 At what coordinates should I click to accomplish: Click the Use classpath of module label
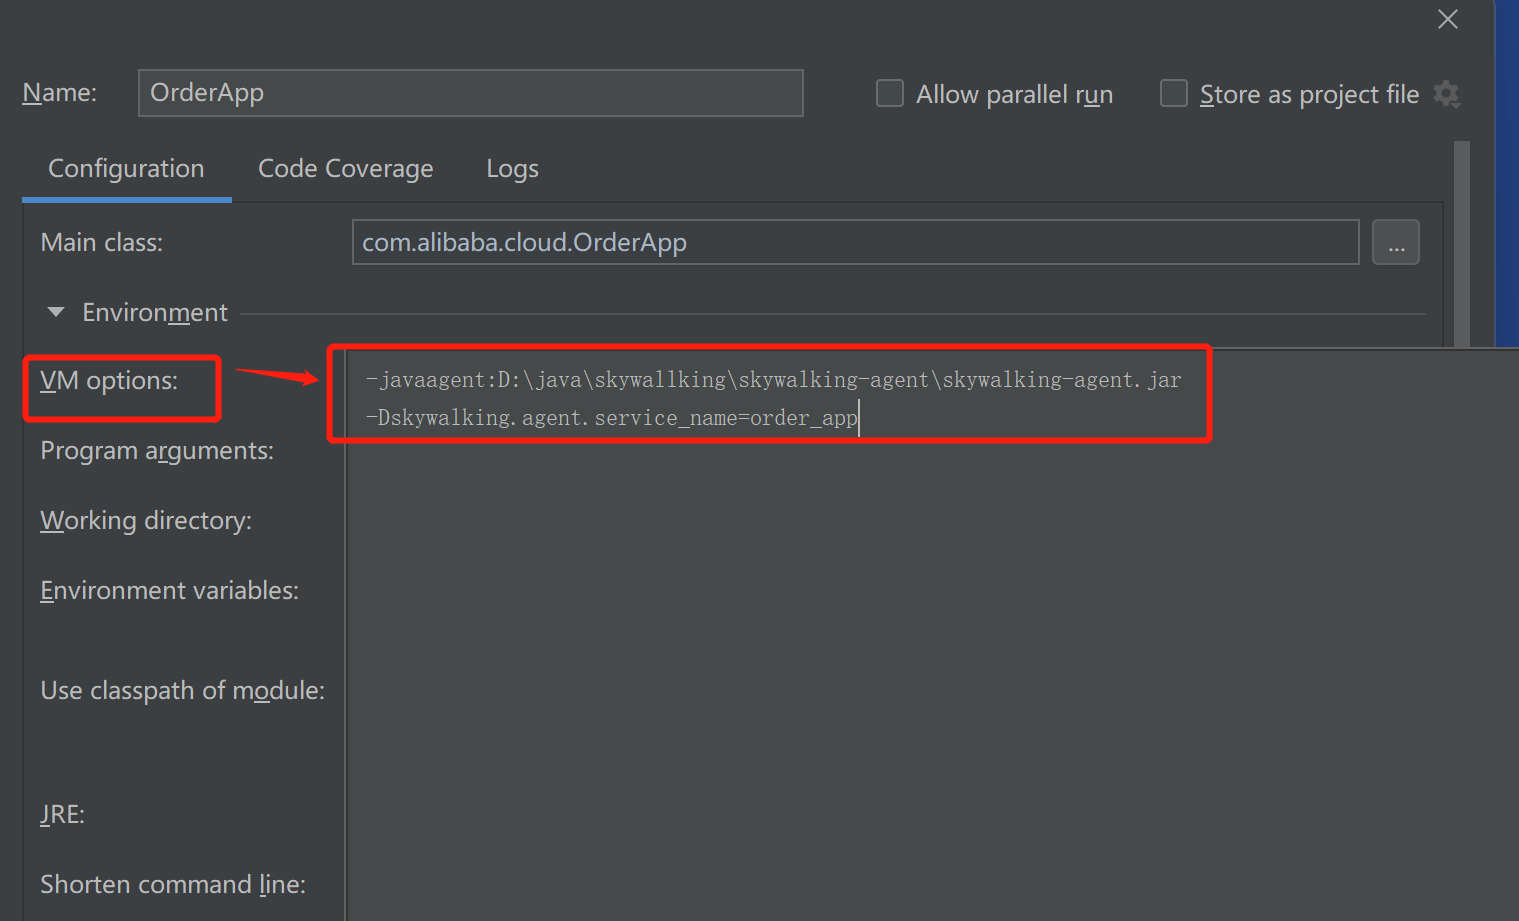pyautogui.click(x=182, y=691)
